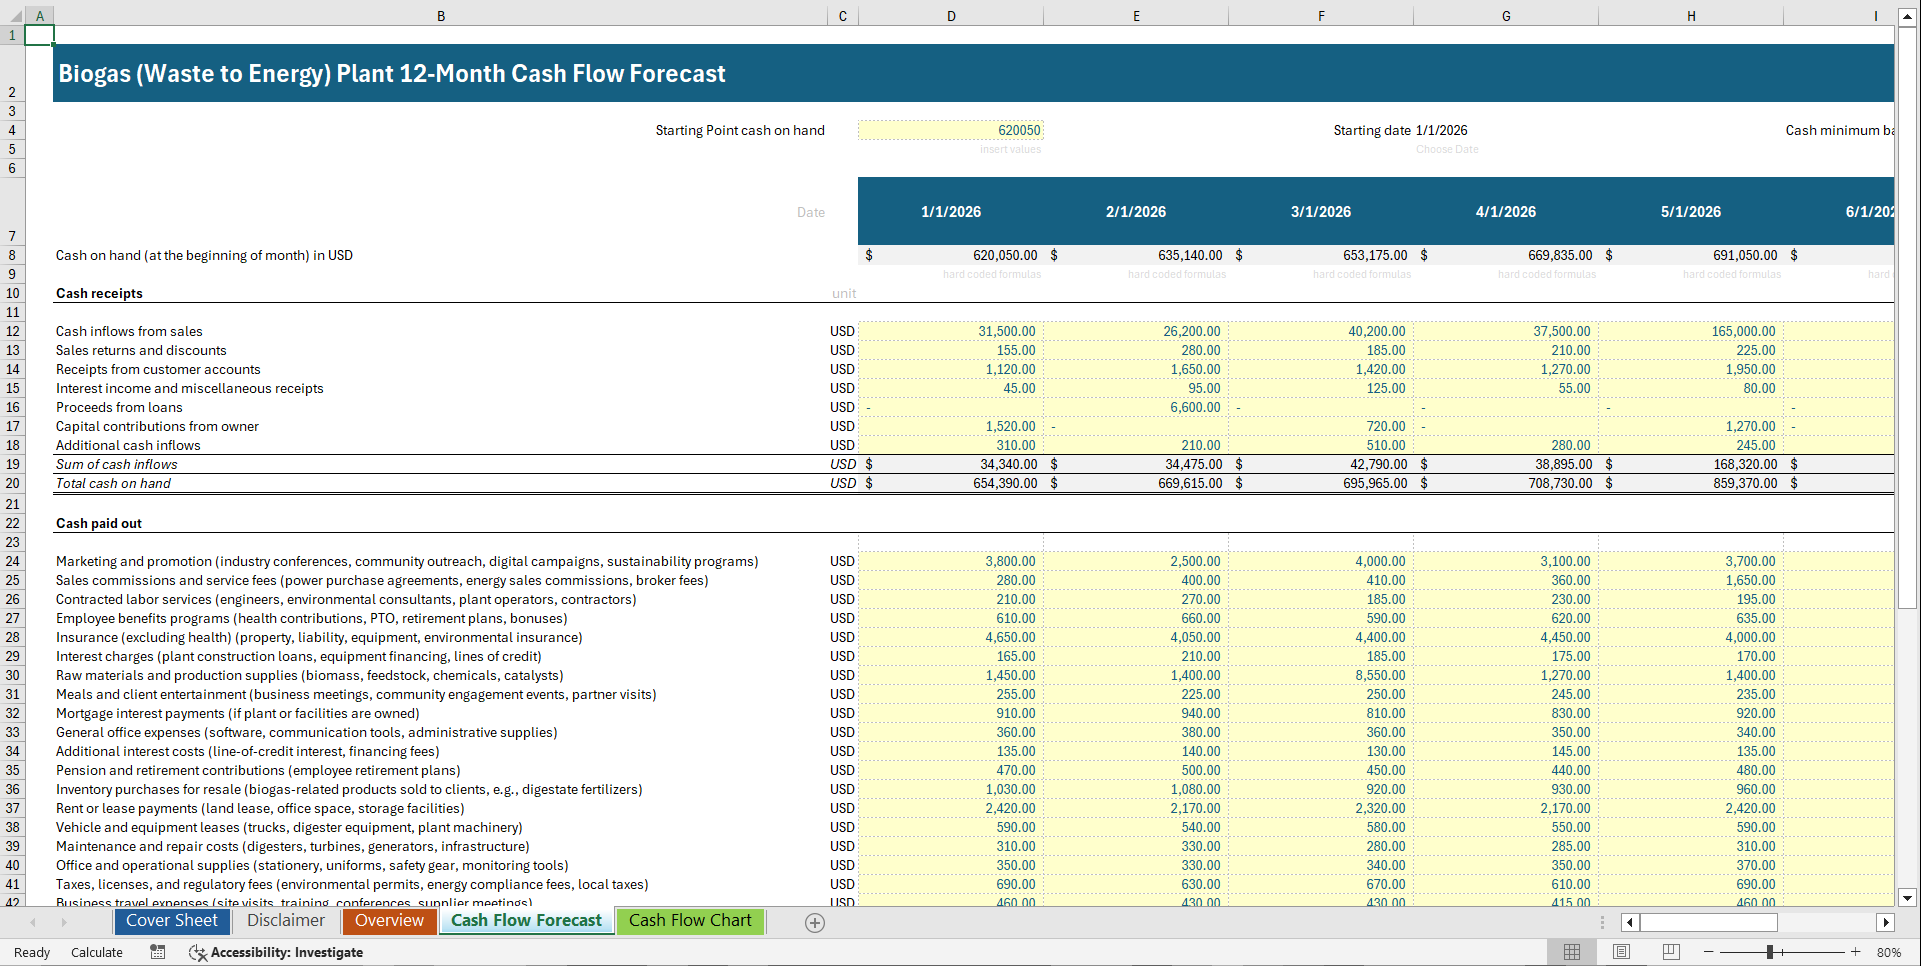Select column D header

tap(950, 16)
